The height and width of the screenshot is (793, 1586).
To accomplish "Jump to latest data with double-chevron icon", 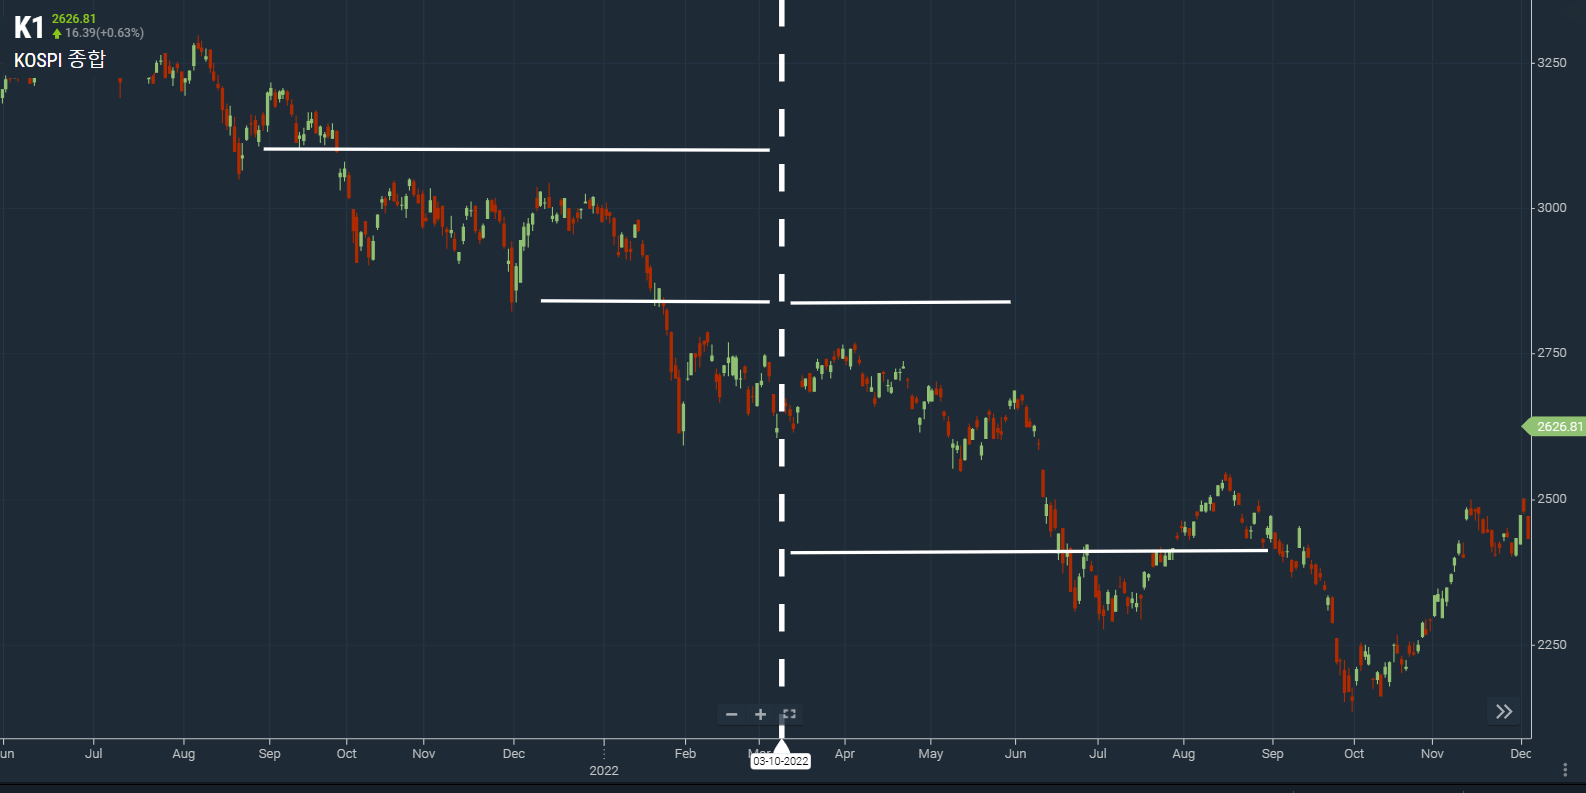I will click(1504, 712).
